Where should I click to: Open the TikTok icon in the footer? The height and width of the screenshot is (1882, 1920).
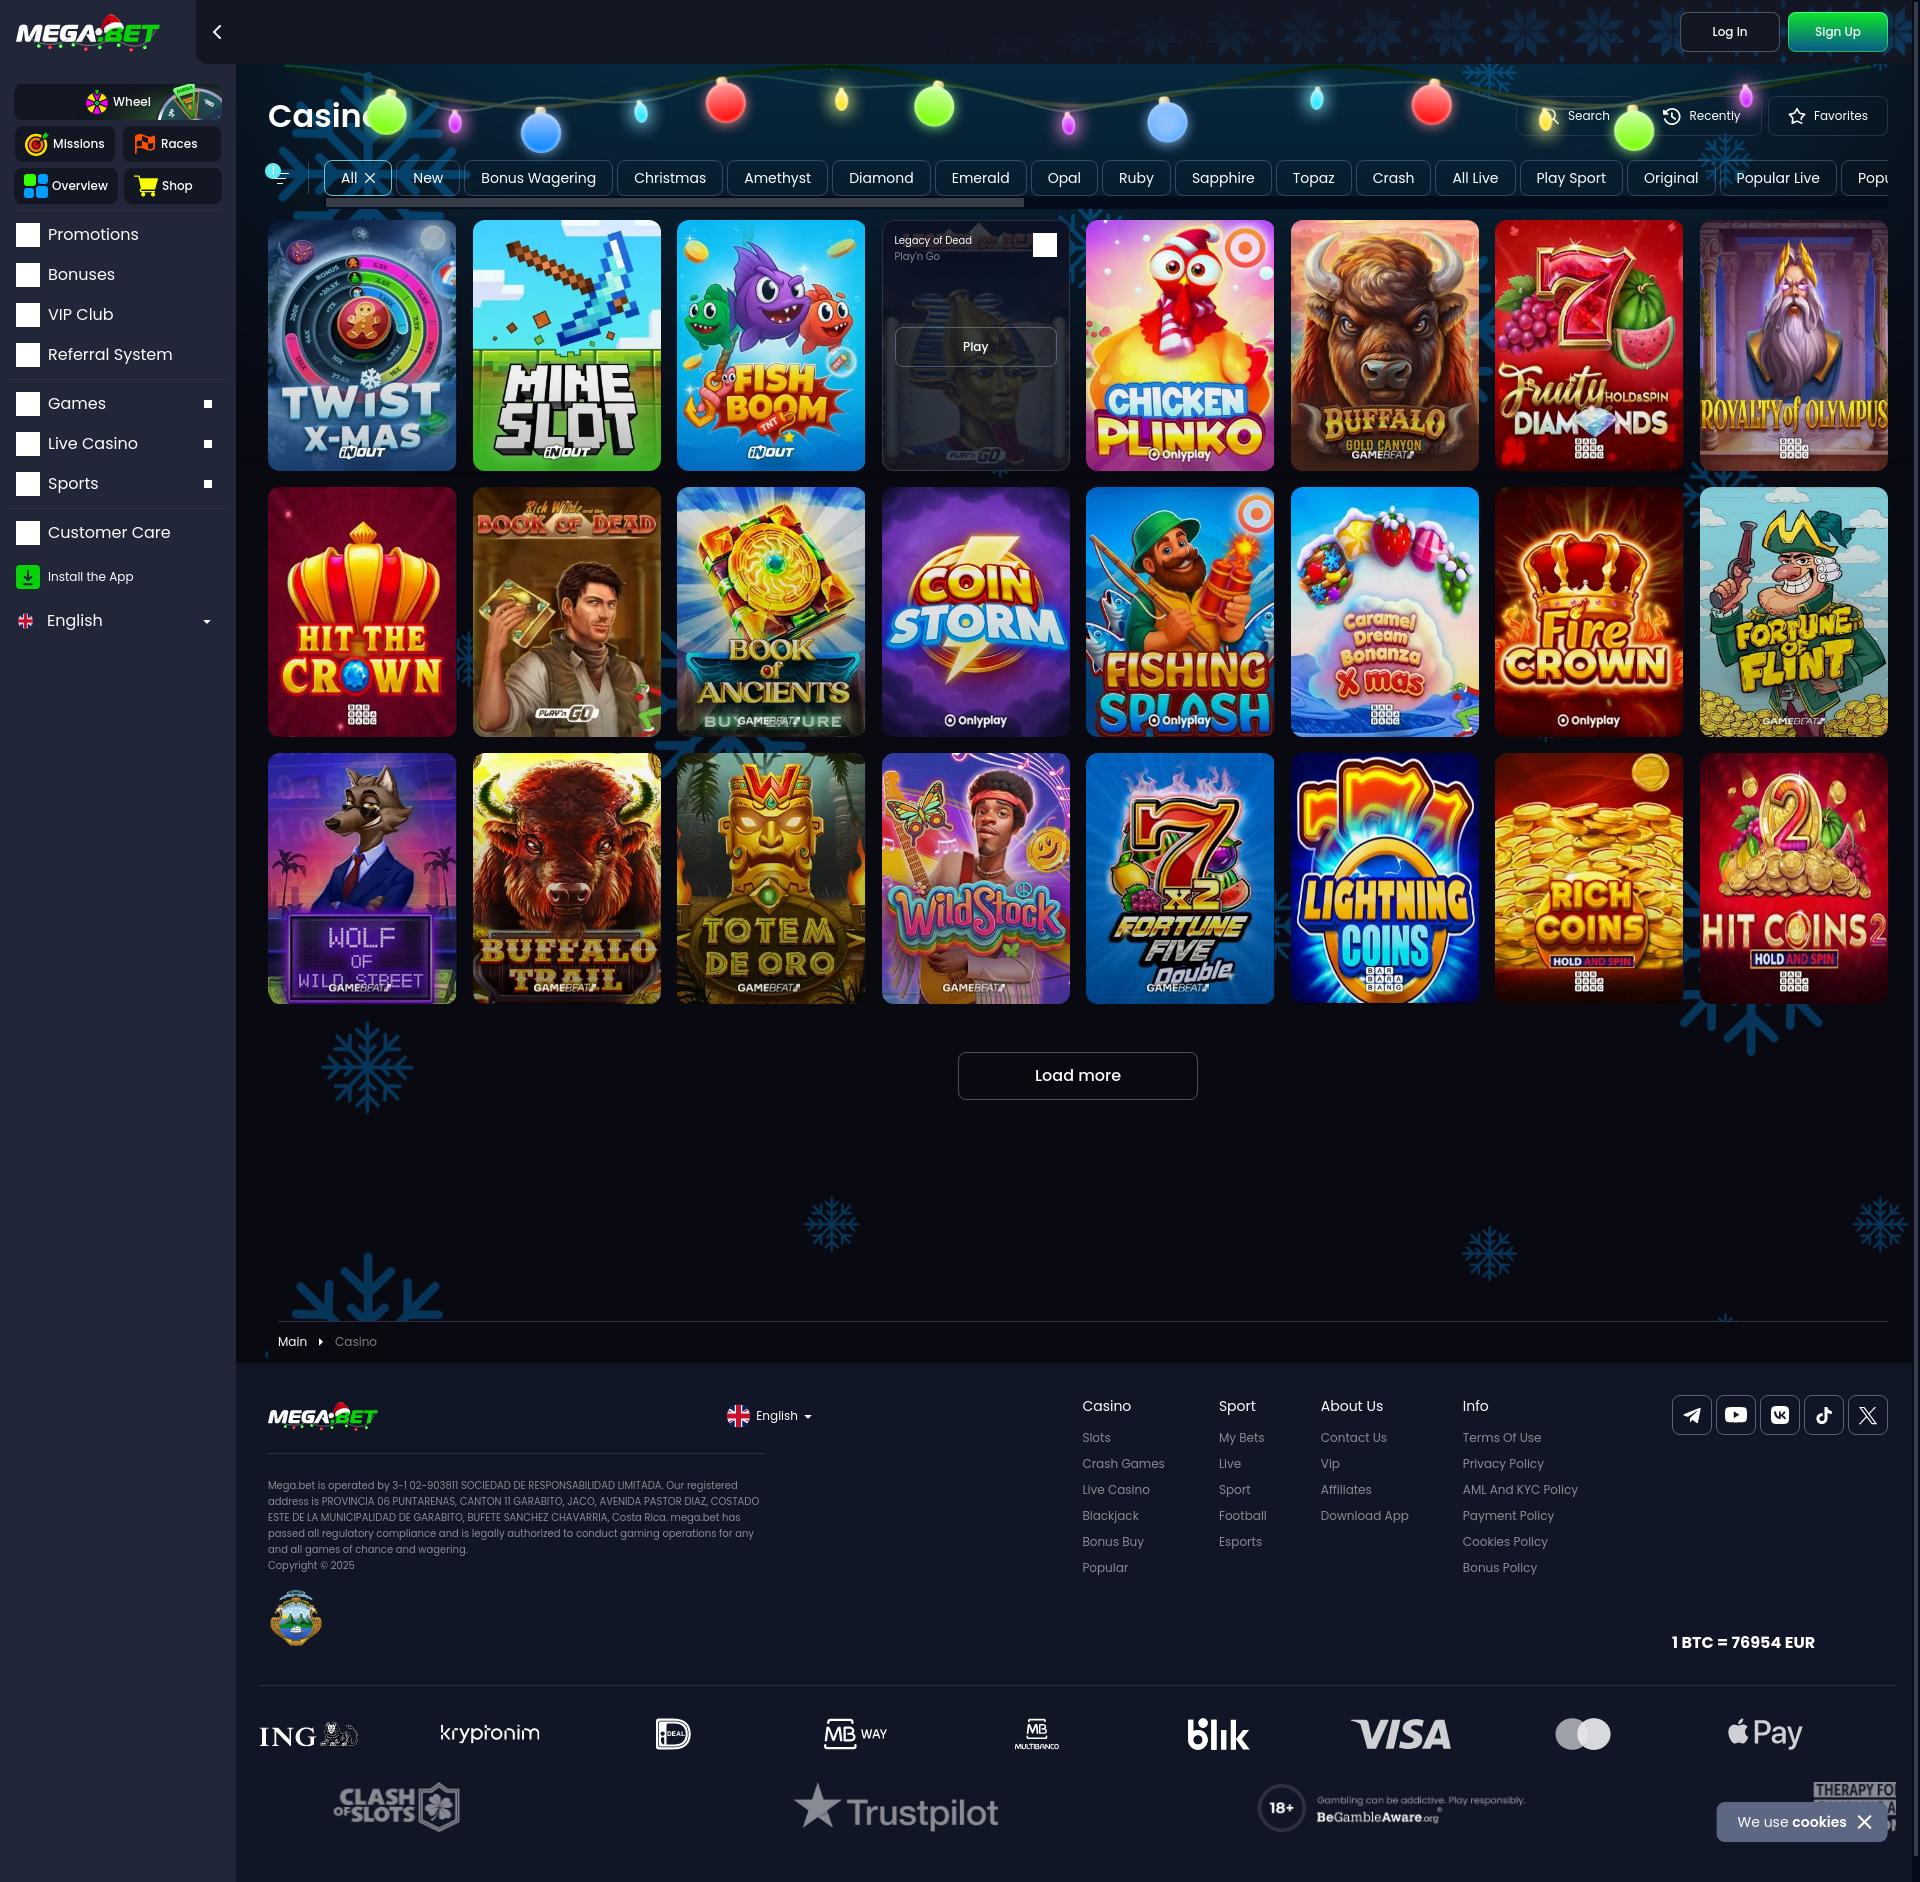[1823, 1415]
